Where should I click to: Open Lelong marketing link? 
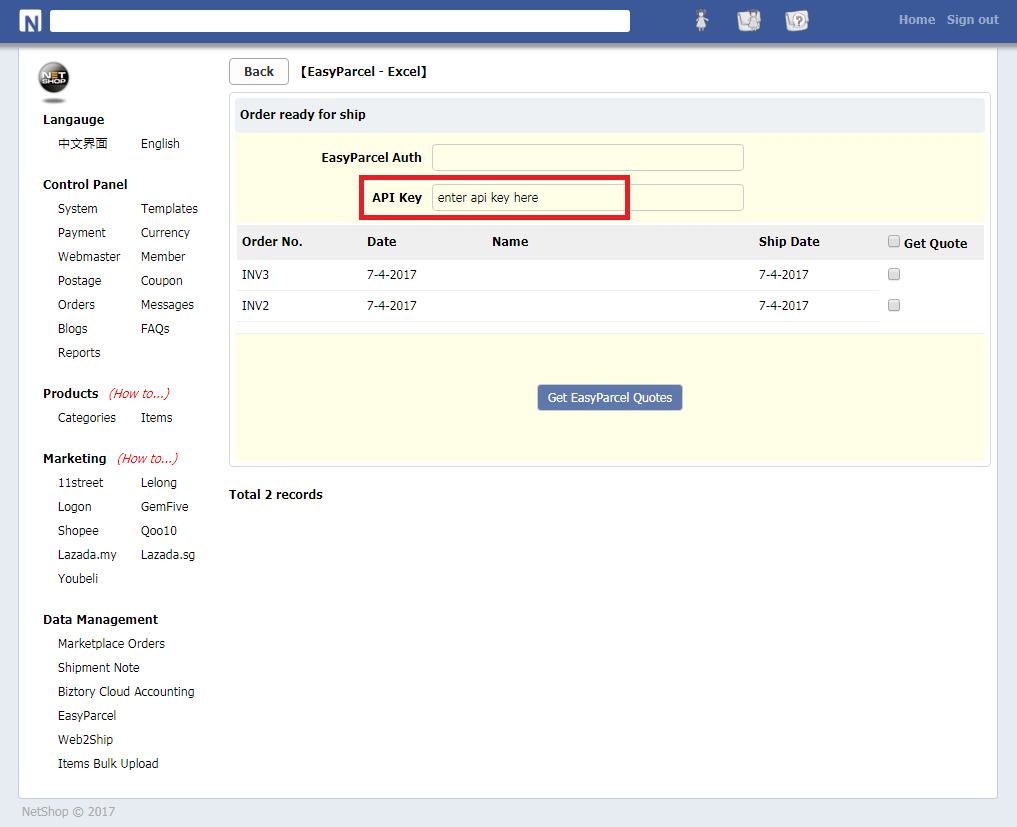(x=158, y=482)
